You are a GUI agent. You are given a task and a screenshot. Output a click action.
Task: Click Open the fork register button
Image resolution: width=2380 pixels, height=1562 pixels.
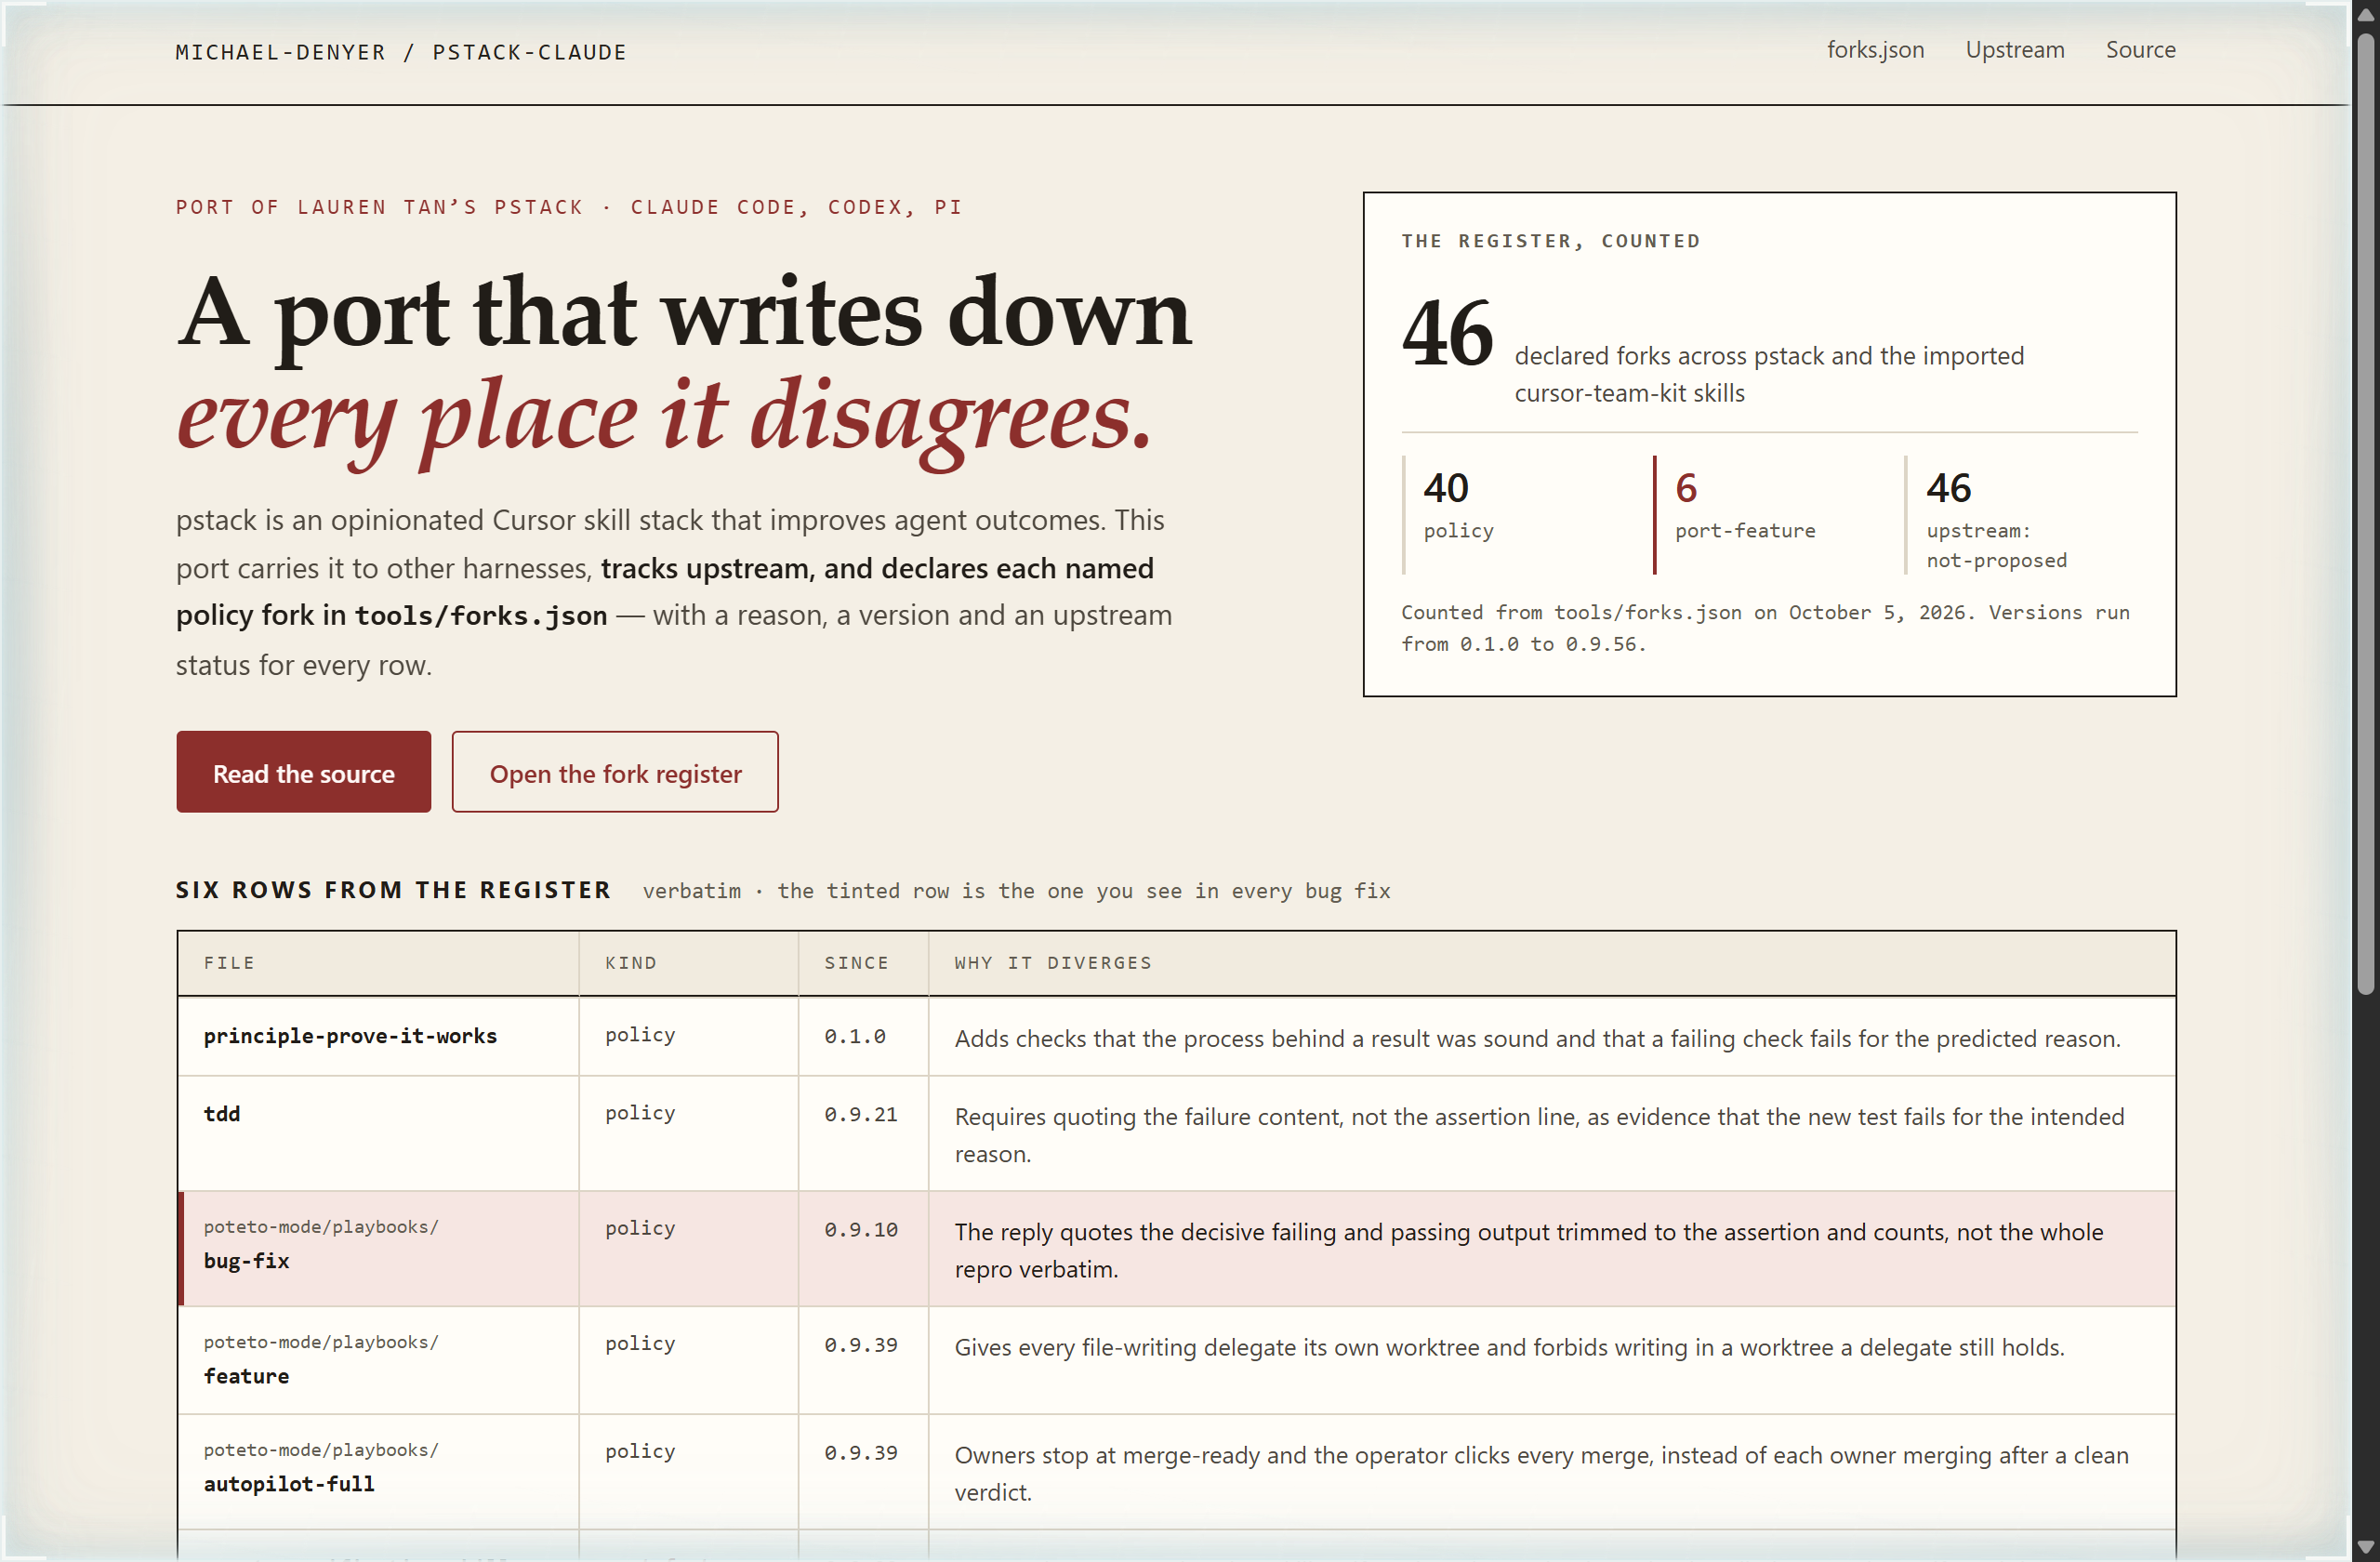[615, 772]
